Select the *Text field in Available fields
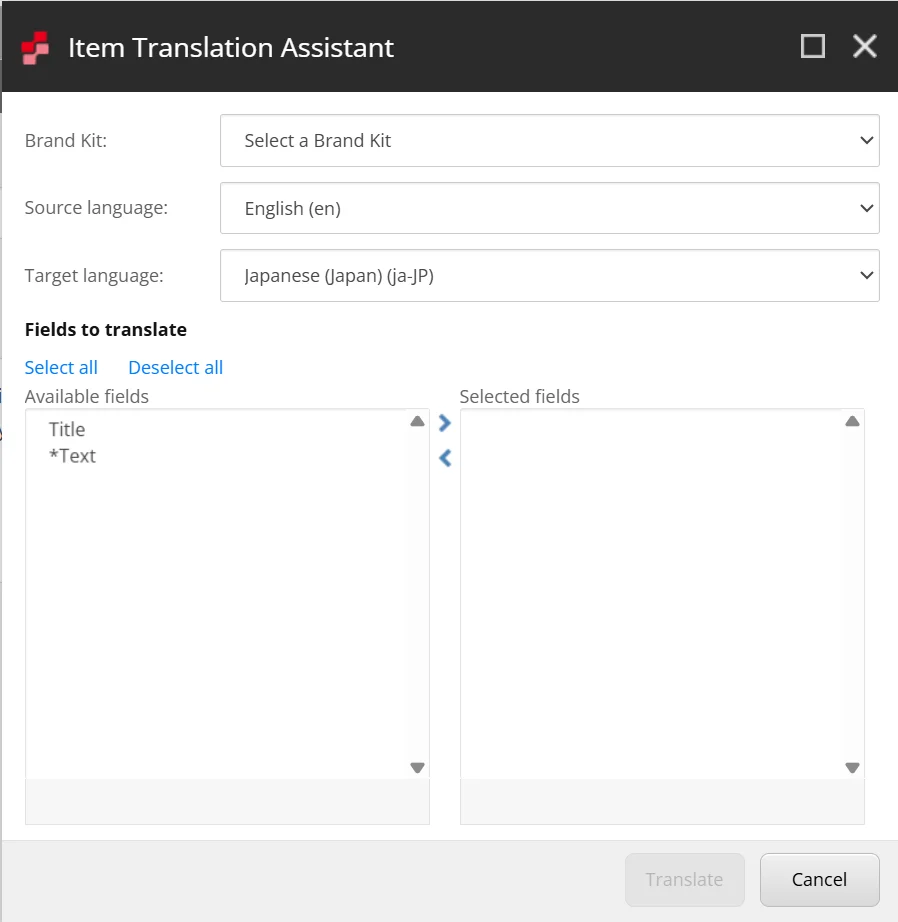898x922 pixels. click(72, 456)
